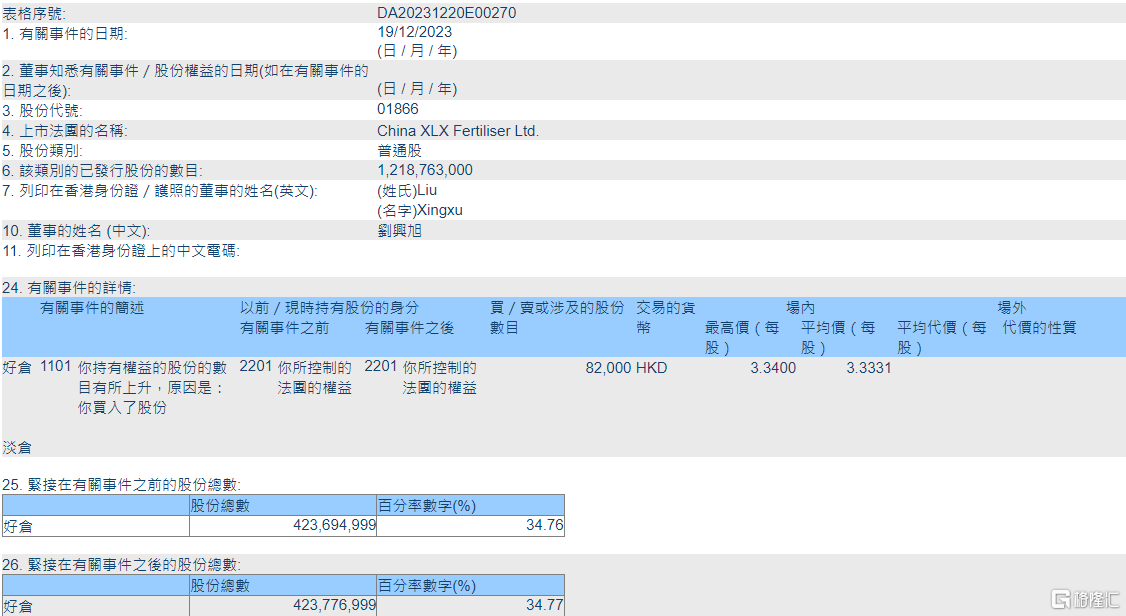Select the share class 普通股
This screenshot has width=1126, height=616.
[x=399, y=151]
